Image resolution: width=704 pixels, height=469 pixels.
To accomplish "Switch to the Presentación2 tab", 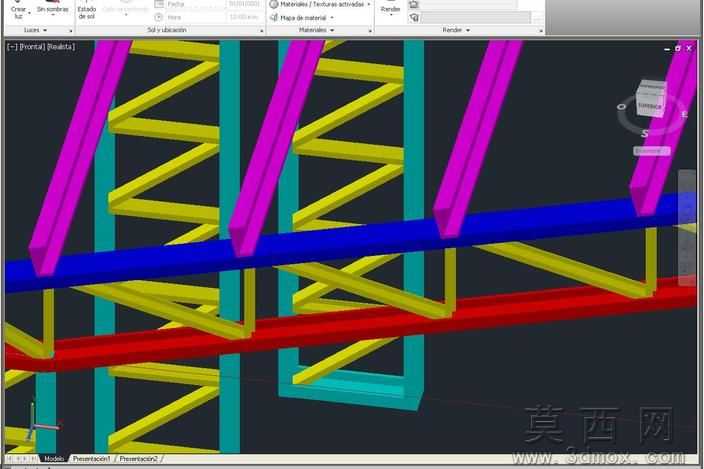I will (139, 459).
